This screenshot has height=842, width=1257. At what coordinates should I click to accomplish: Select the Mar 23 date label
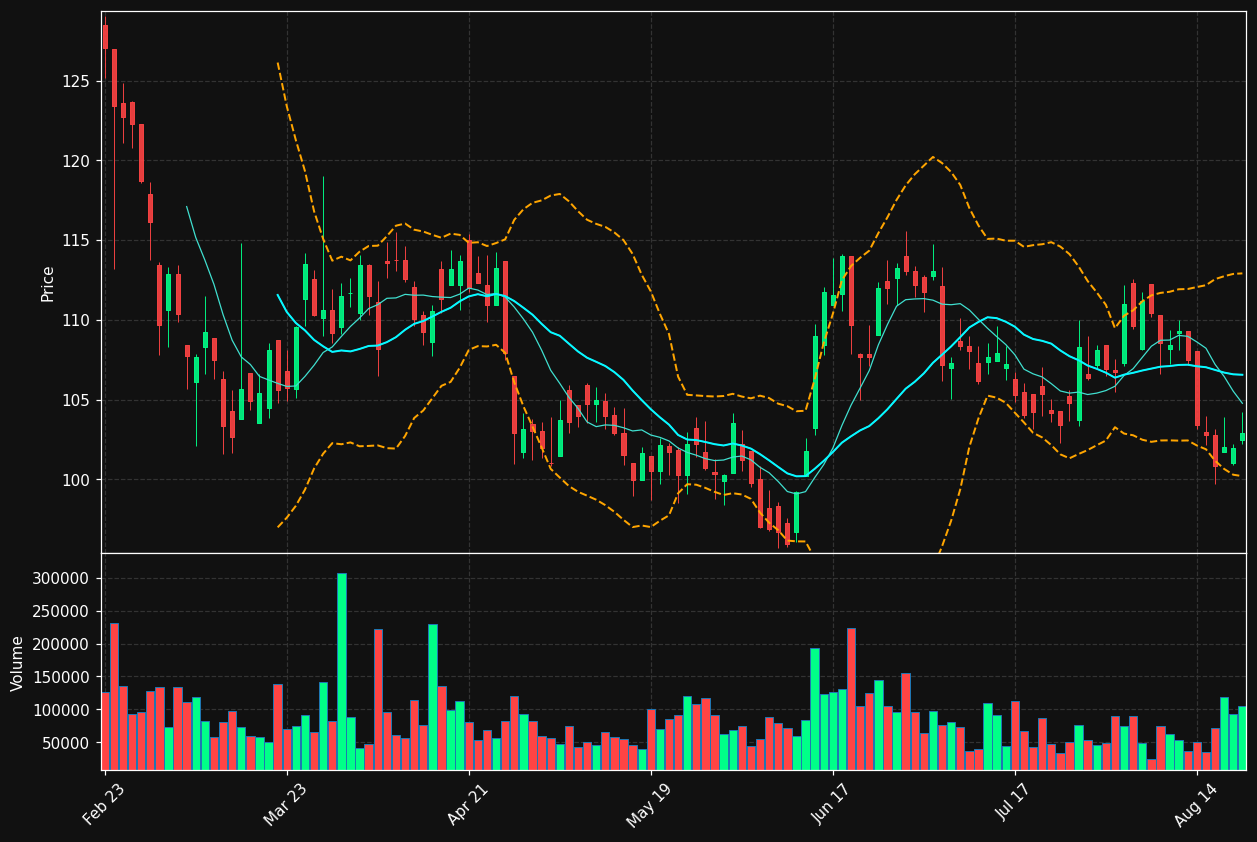[x=286, y=802]
